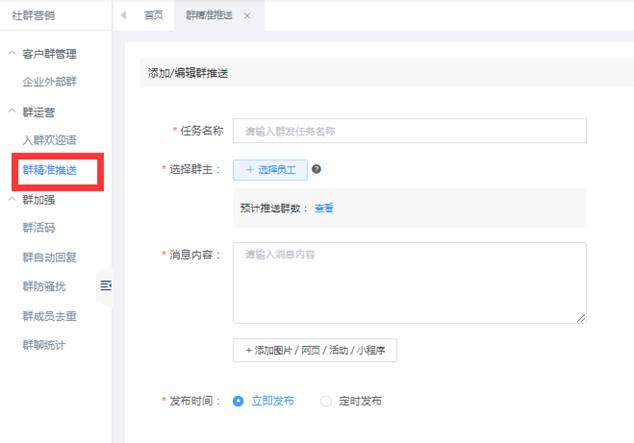
Task: Collapse the 群加强 section
Action: click(x=12, y=199)
